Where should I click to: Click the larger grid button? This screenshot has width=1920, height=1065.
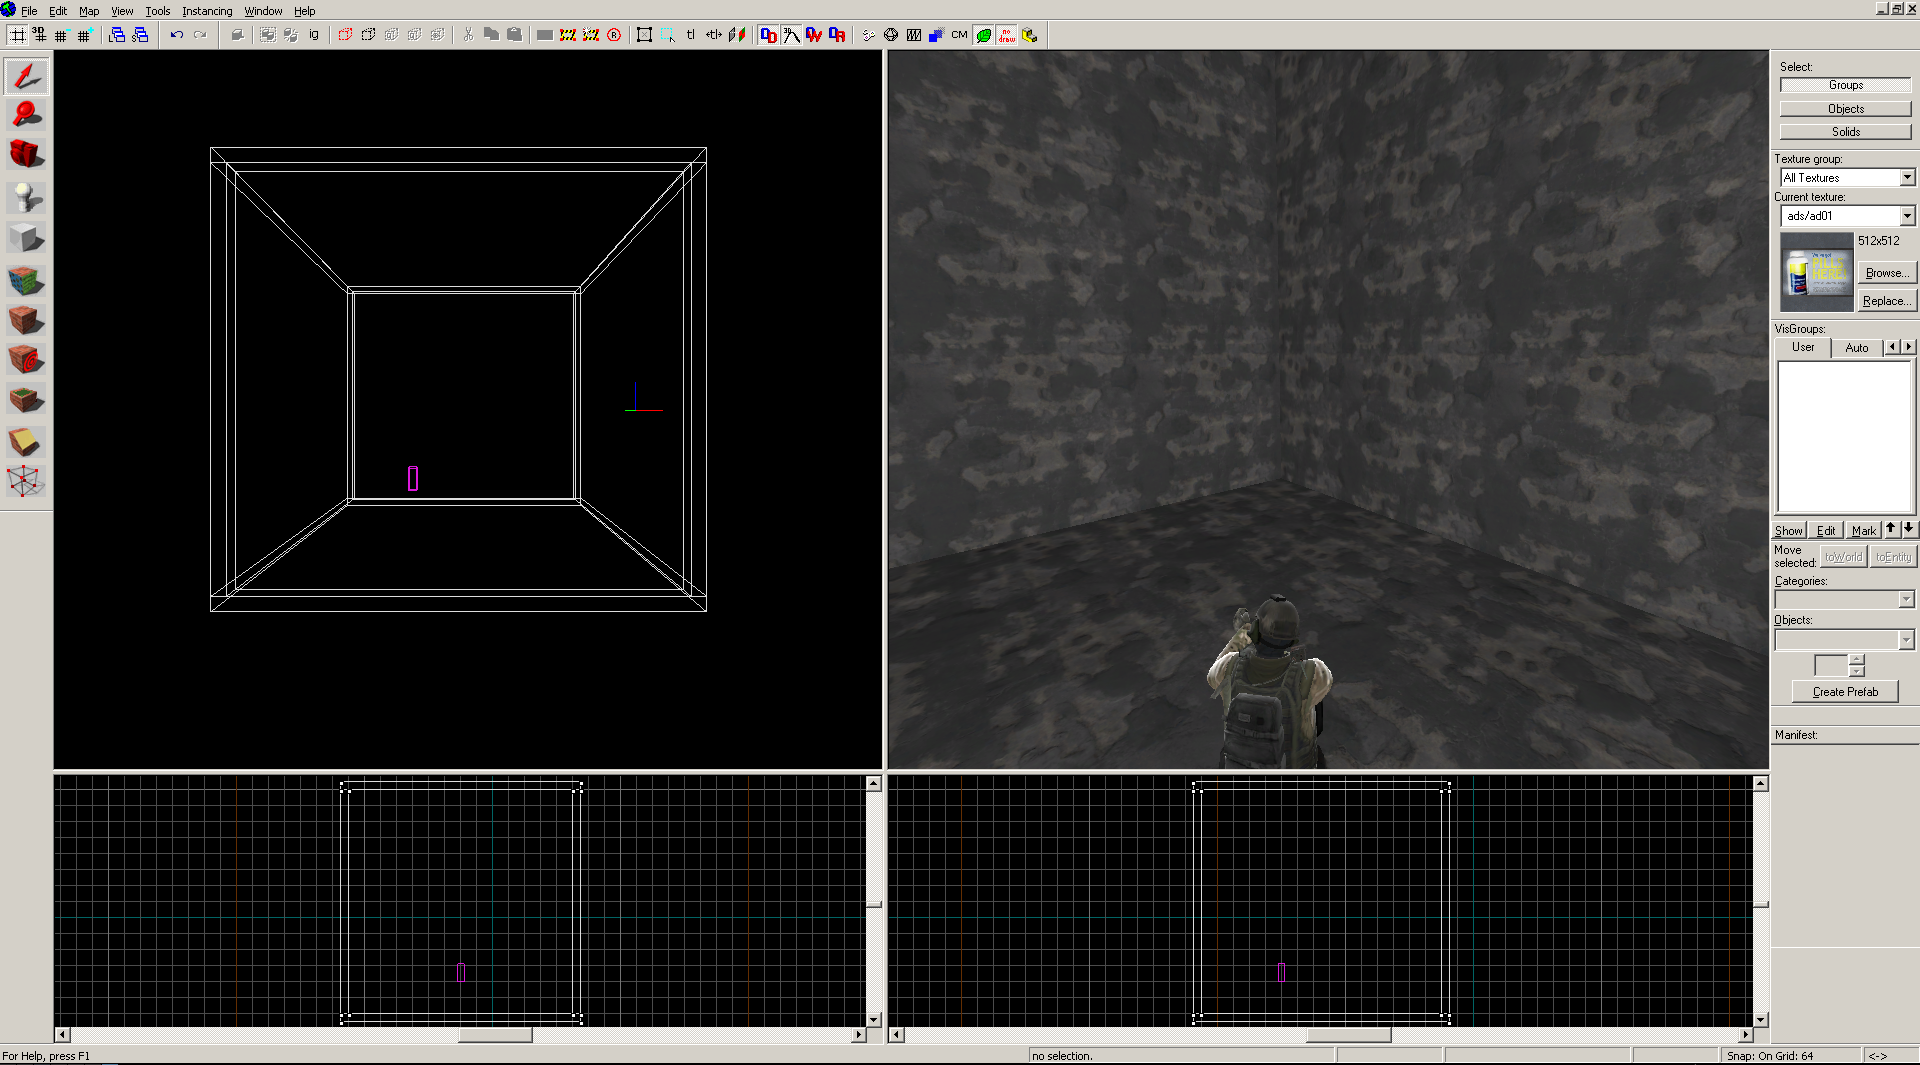[84, 35]
